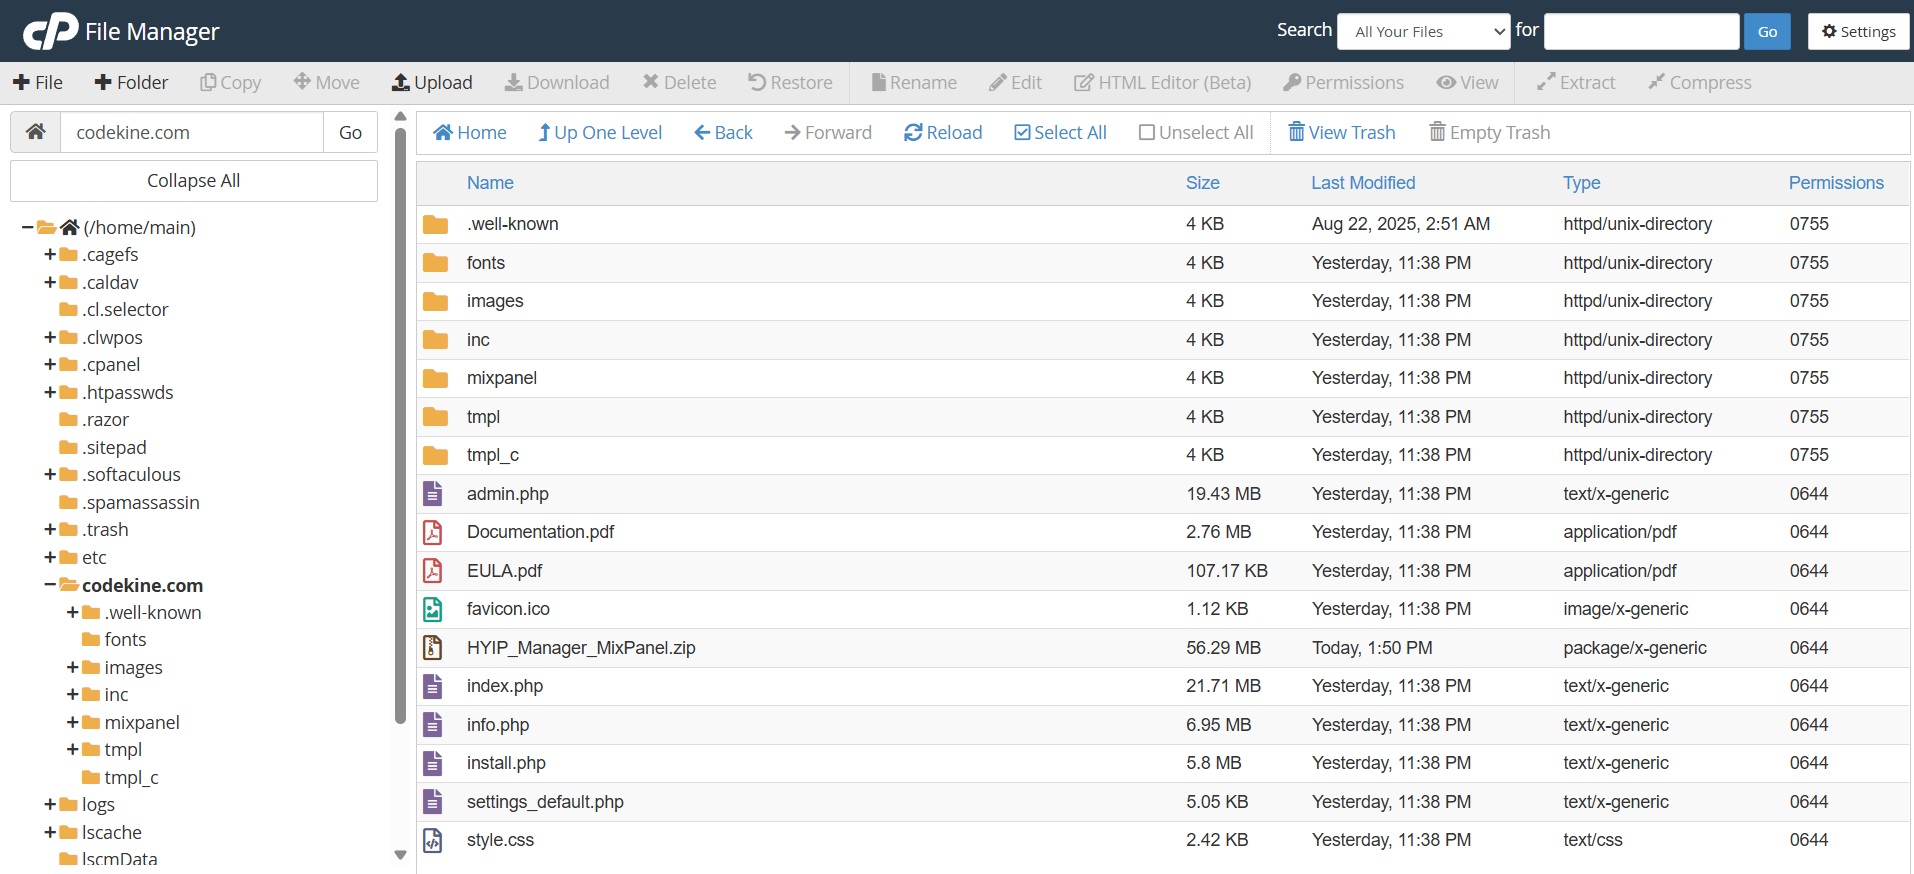Go to Home in navigation bar

[469, 132]
